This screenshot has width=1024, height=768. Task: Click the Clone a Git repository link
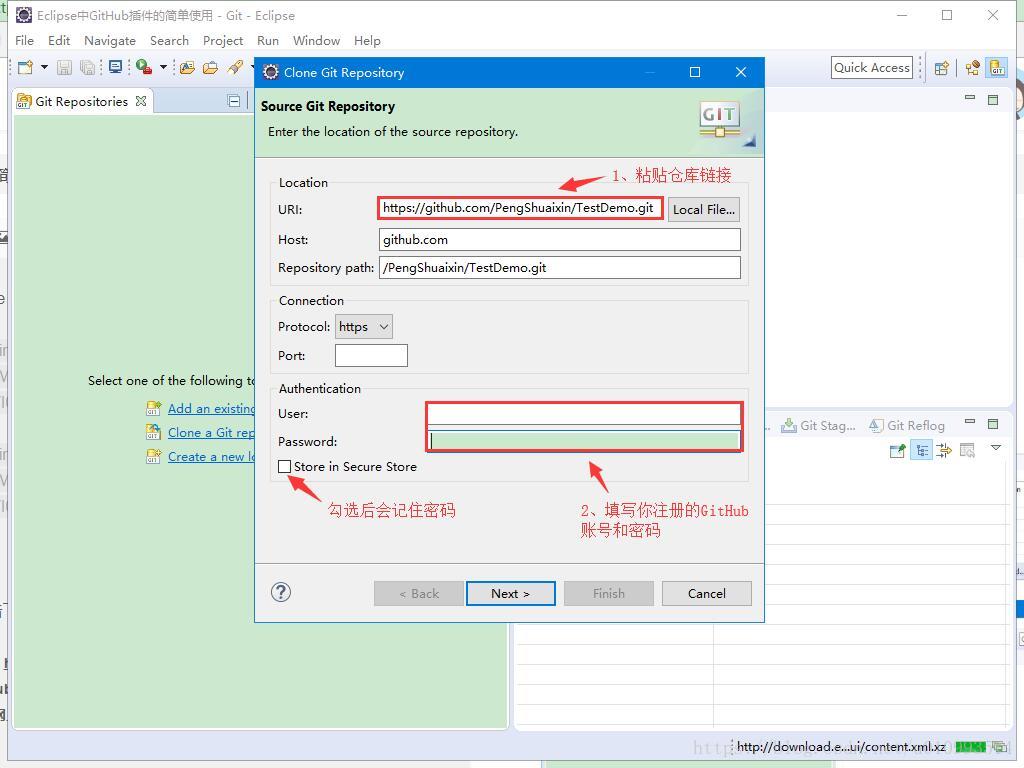tap(211, 433)
